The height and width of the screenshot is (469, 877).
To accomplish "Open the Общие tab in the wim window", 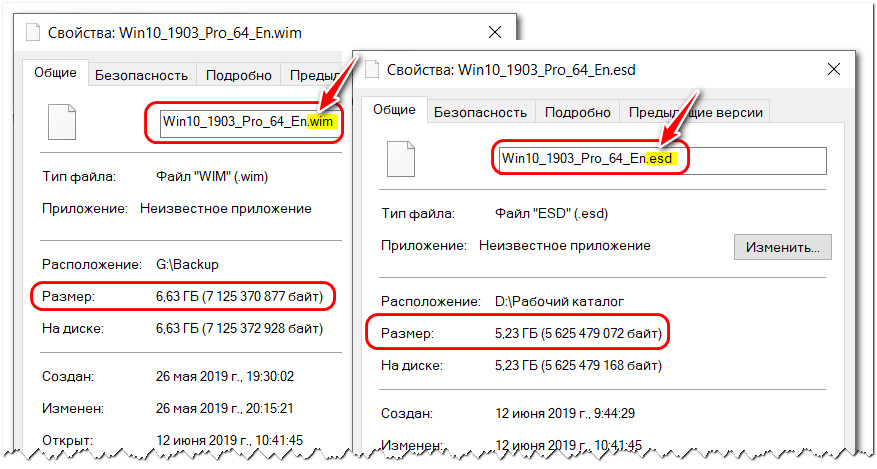I will point(55,73).
